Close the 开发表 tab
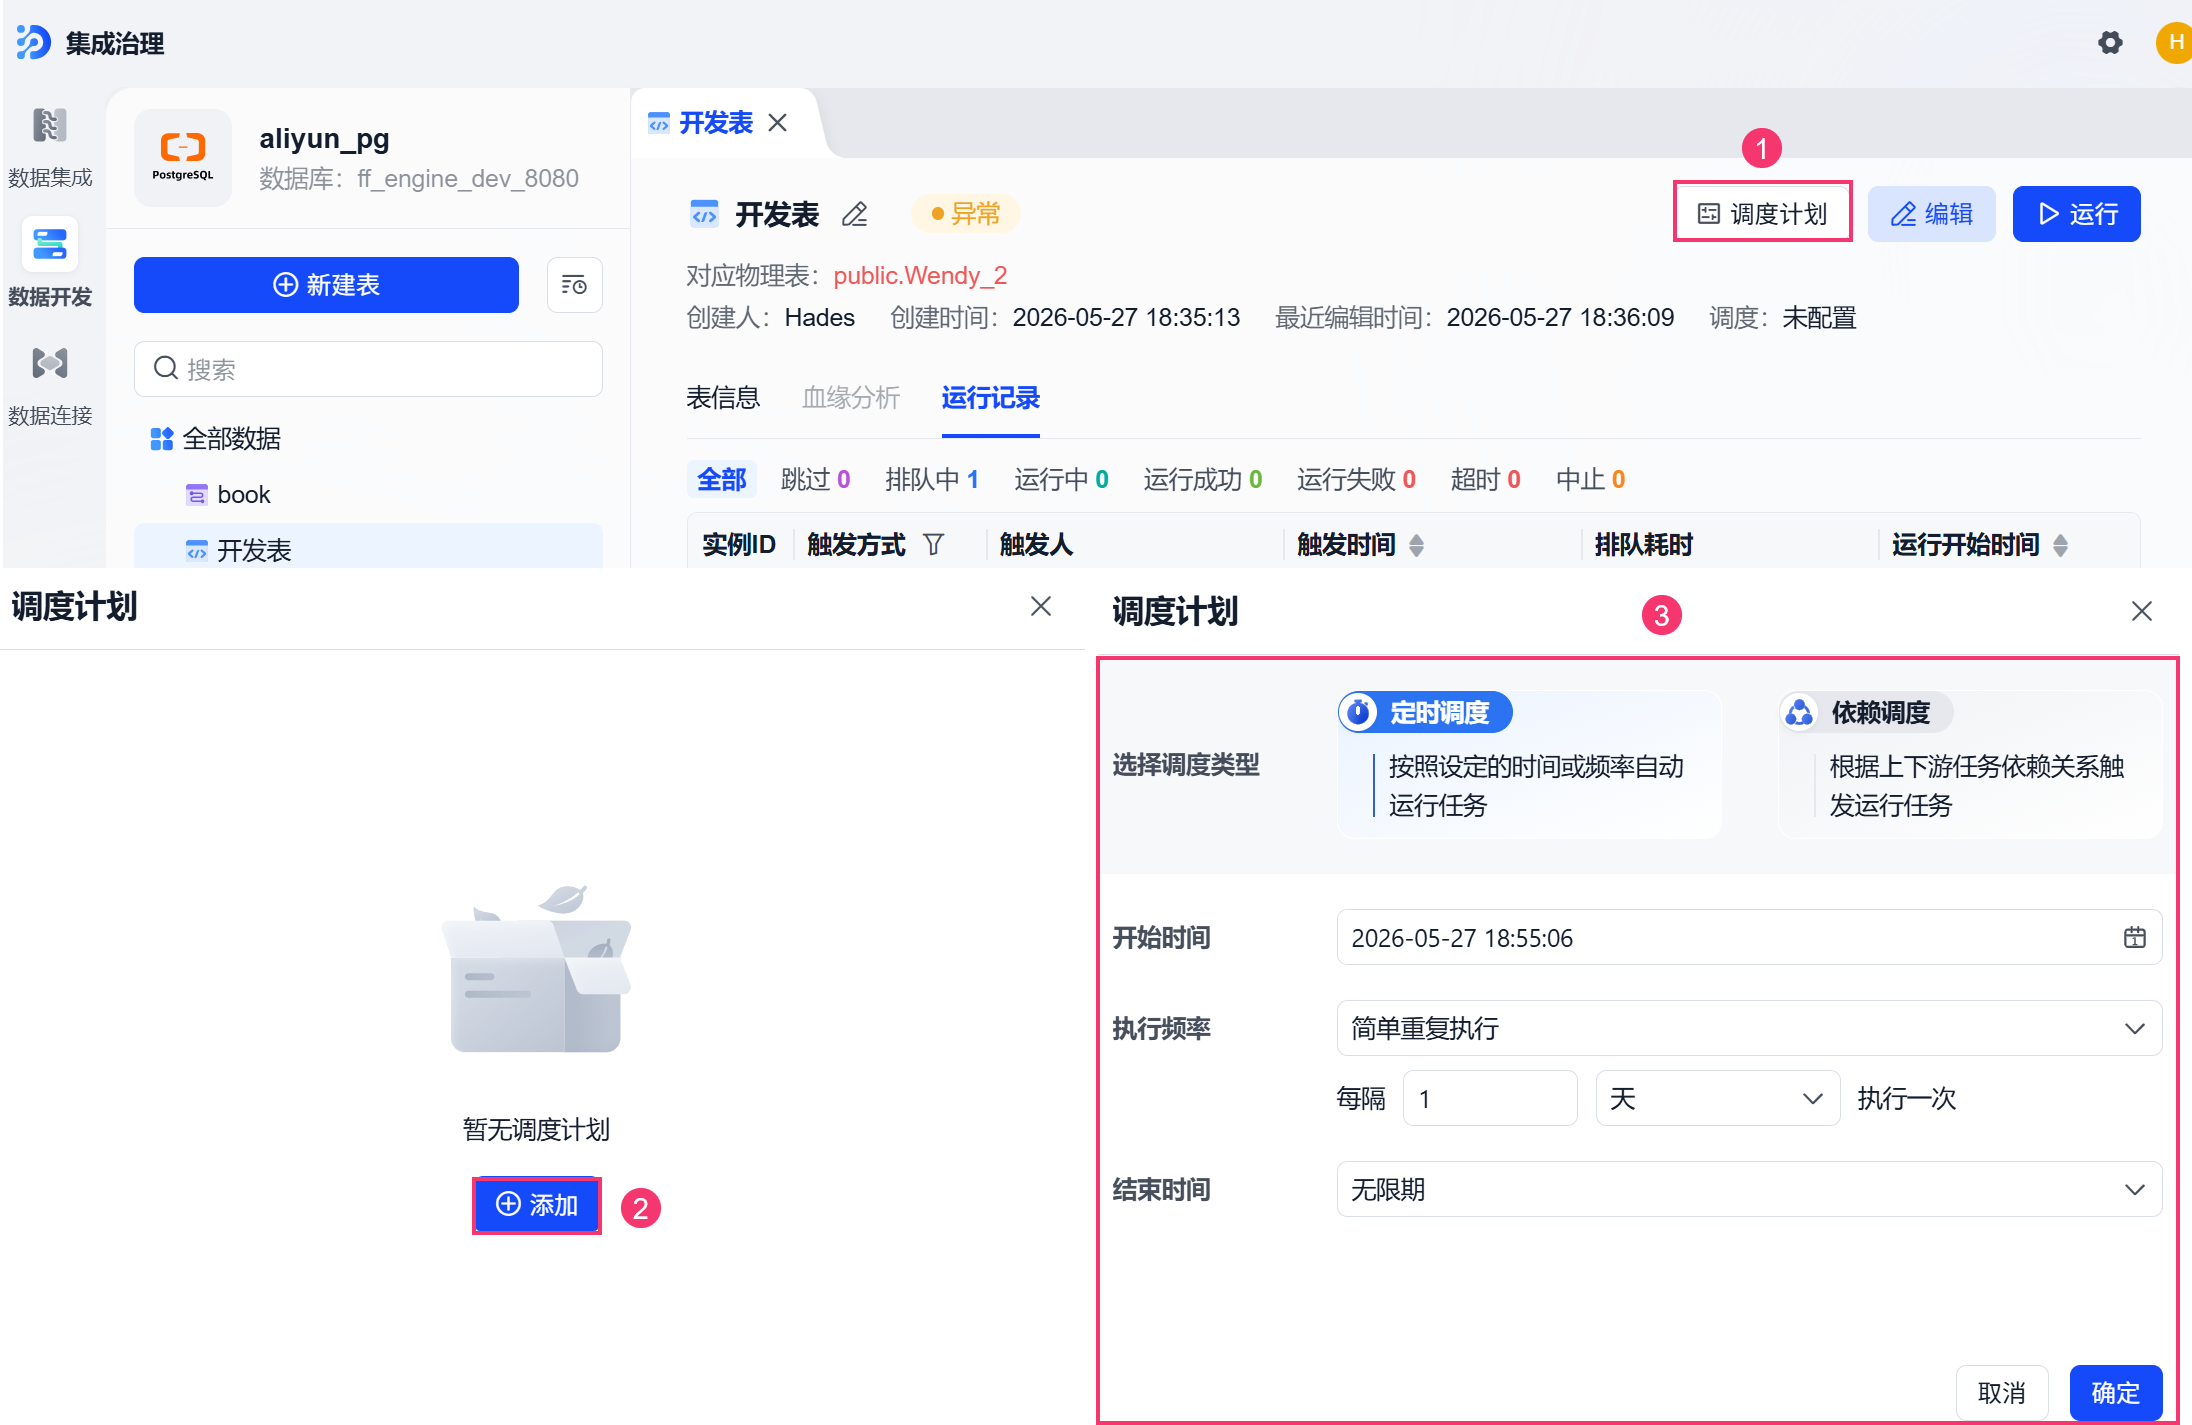This screenshot has width=2192, height=1425. coord(777,122)
